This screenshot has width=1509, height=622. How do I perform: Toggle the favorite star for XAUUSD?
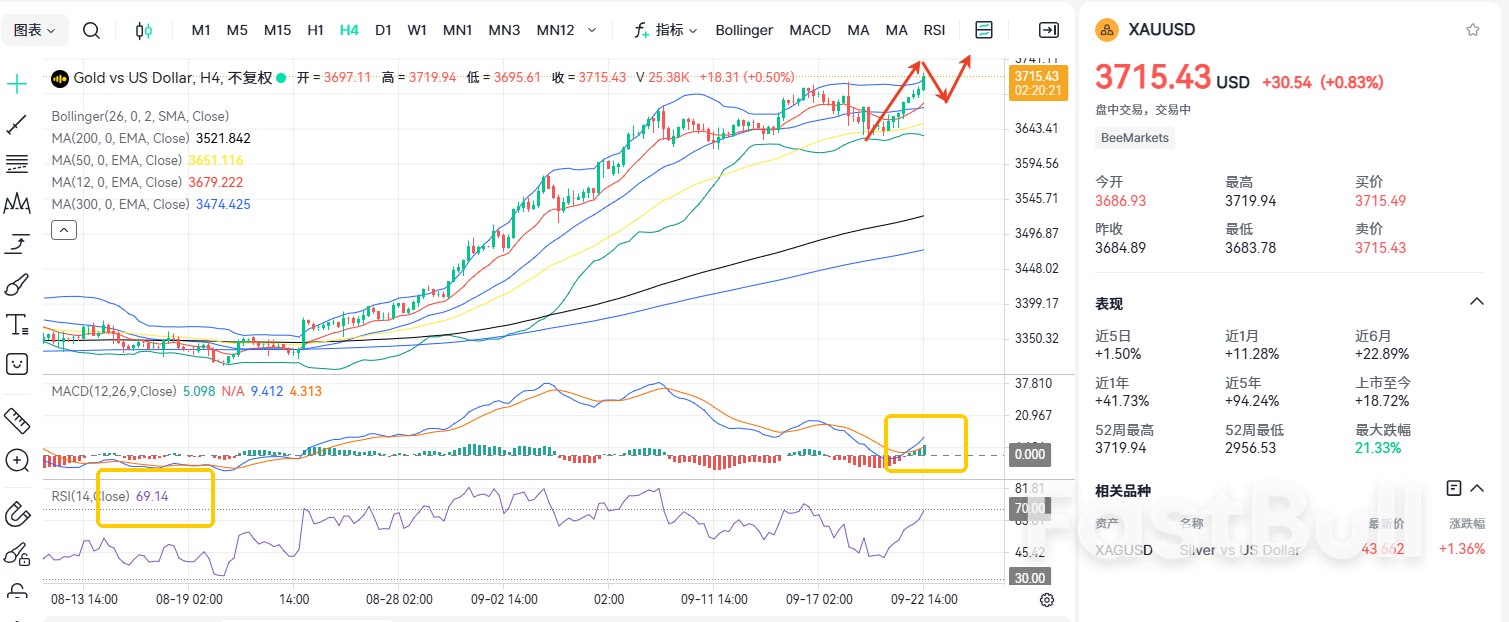[x=1472, y=29]
